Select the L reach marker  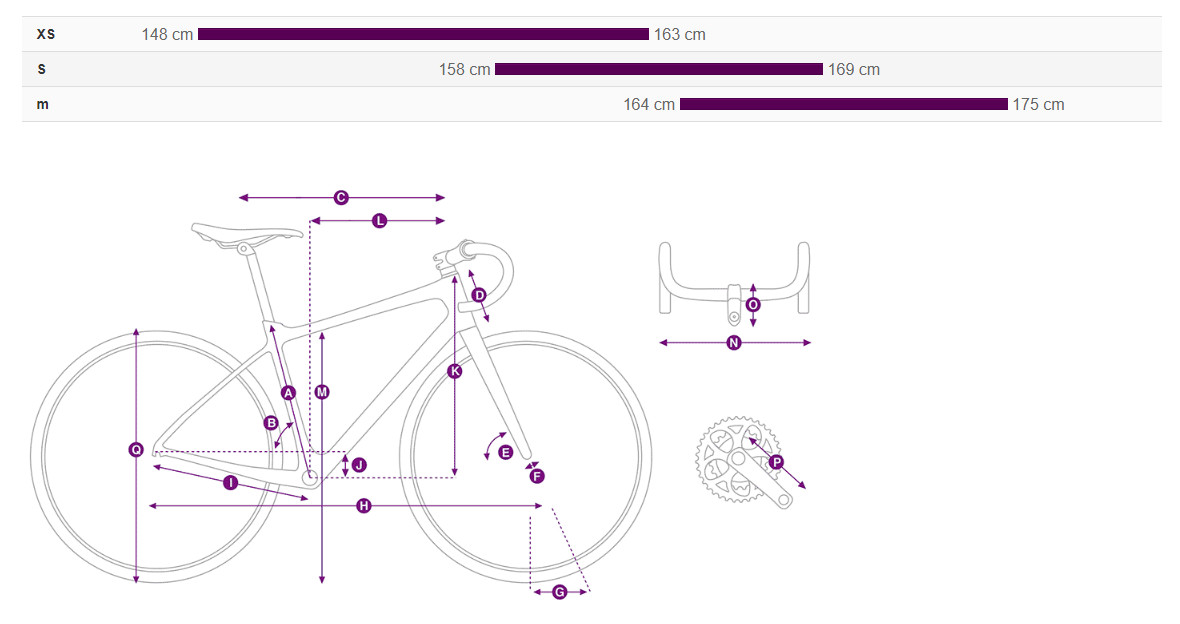pos(379,221)
